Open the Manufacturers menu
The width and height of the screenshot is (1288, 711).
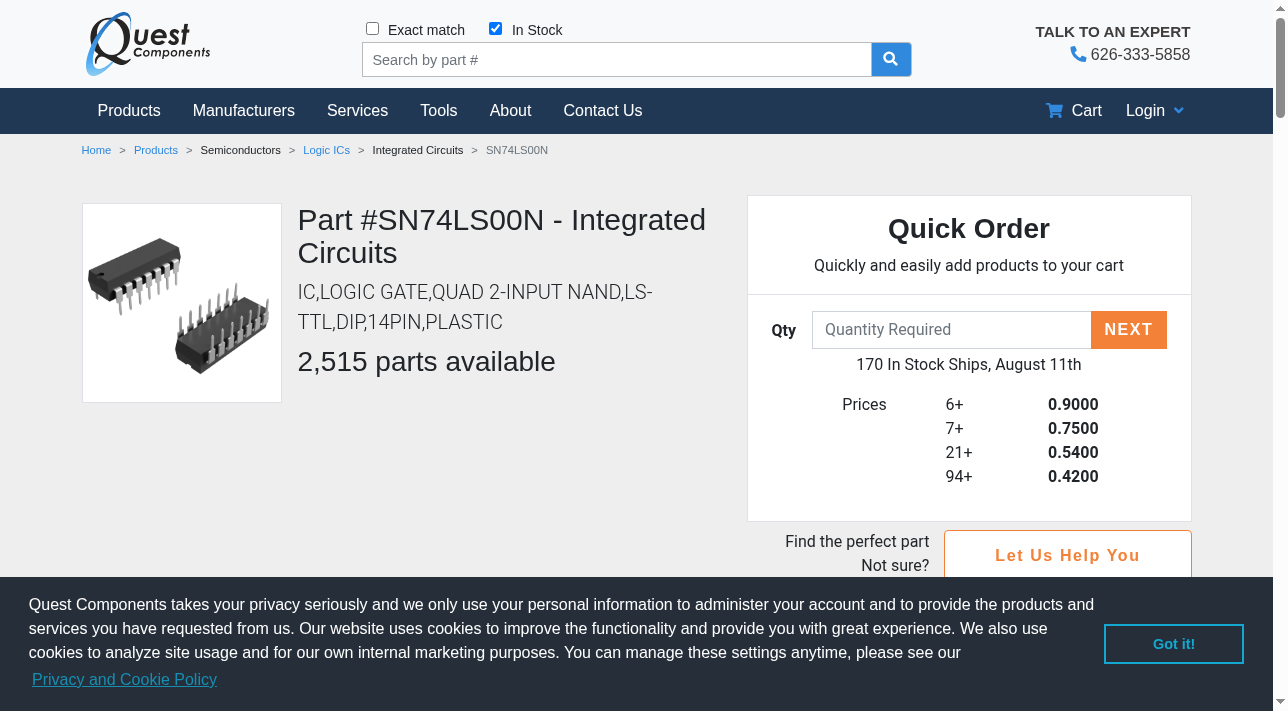[x=244, y=111]
